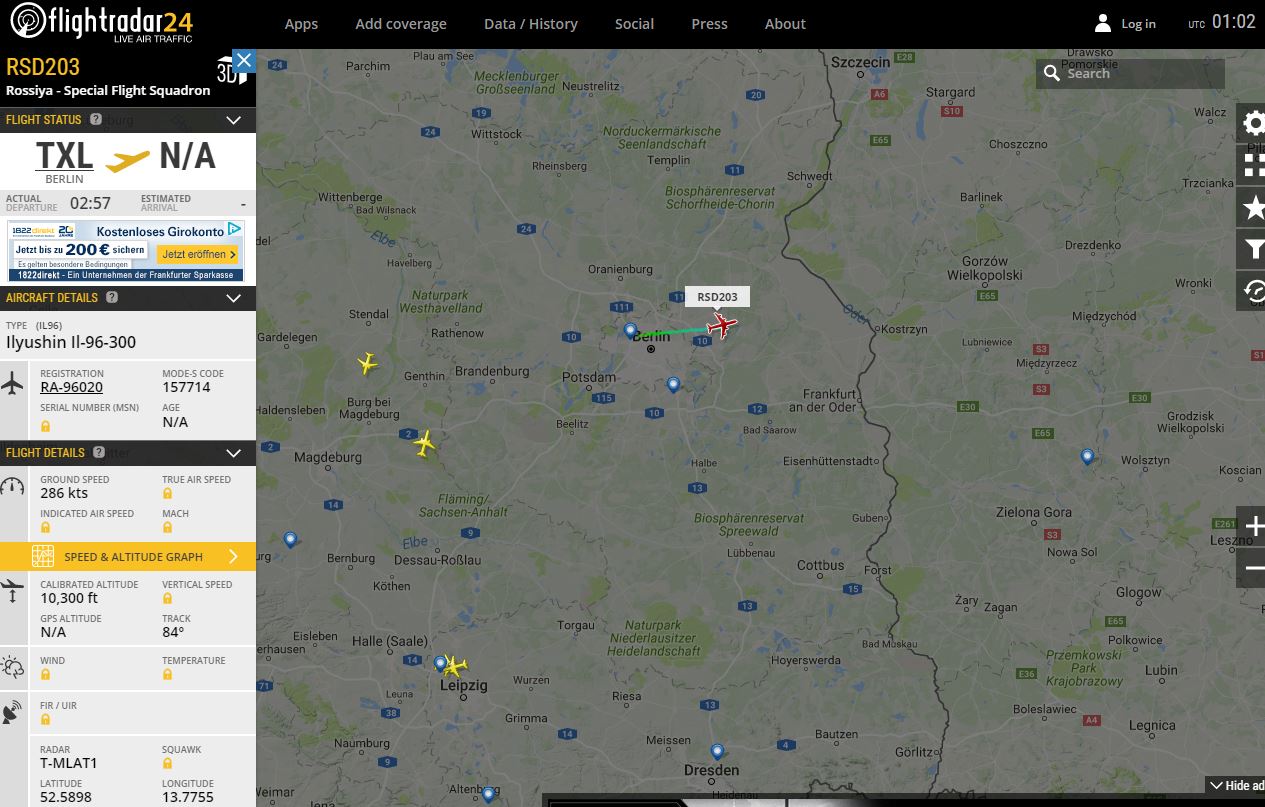Open the filter funnel icon

click(1253, 249)
